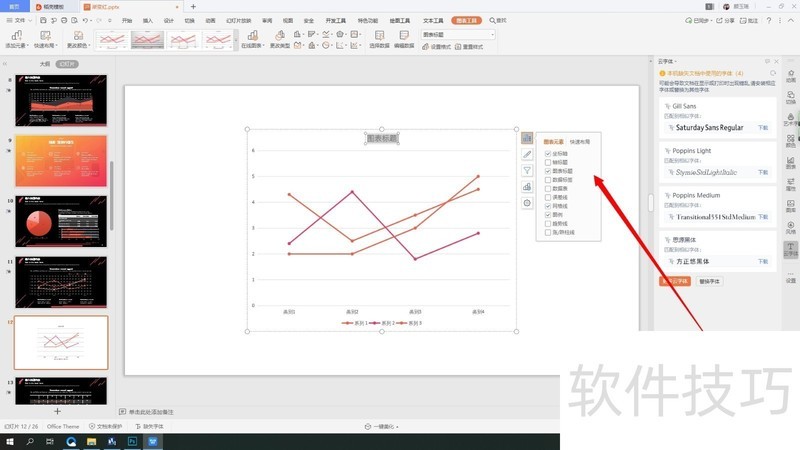
Task: Download the Saturday Sans Regular font
Action: pyautogui.click(x=763, y=128)
